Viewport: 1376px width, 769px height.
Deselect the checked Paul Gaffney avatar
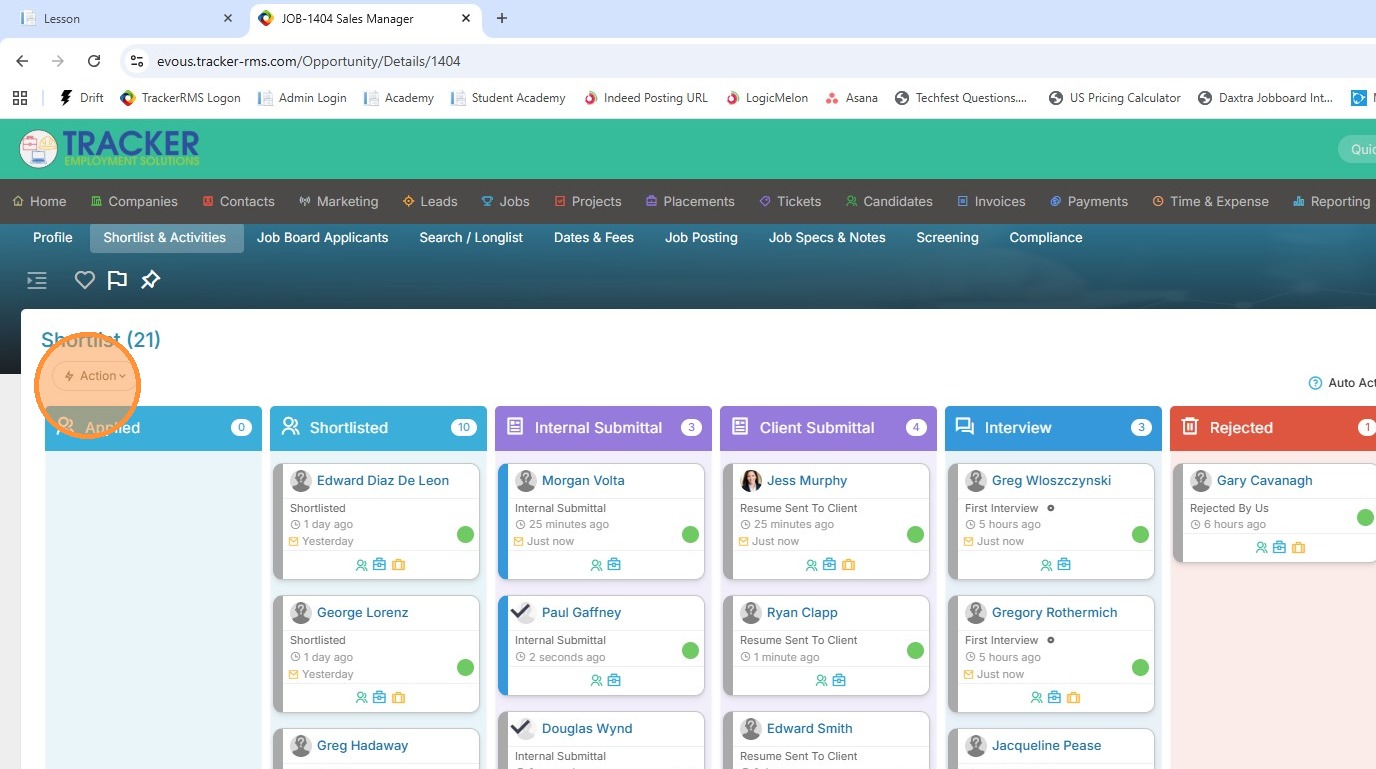(x=521, y=612)
